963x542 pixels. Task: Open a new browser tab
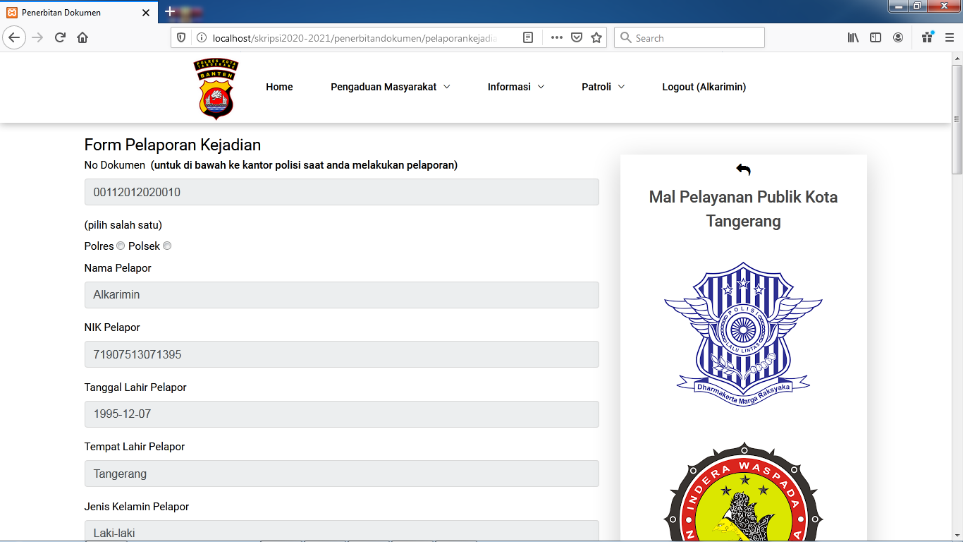170,12
